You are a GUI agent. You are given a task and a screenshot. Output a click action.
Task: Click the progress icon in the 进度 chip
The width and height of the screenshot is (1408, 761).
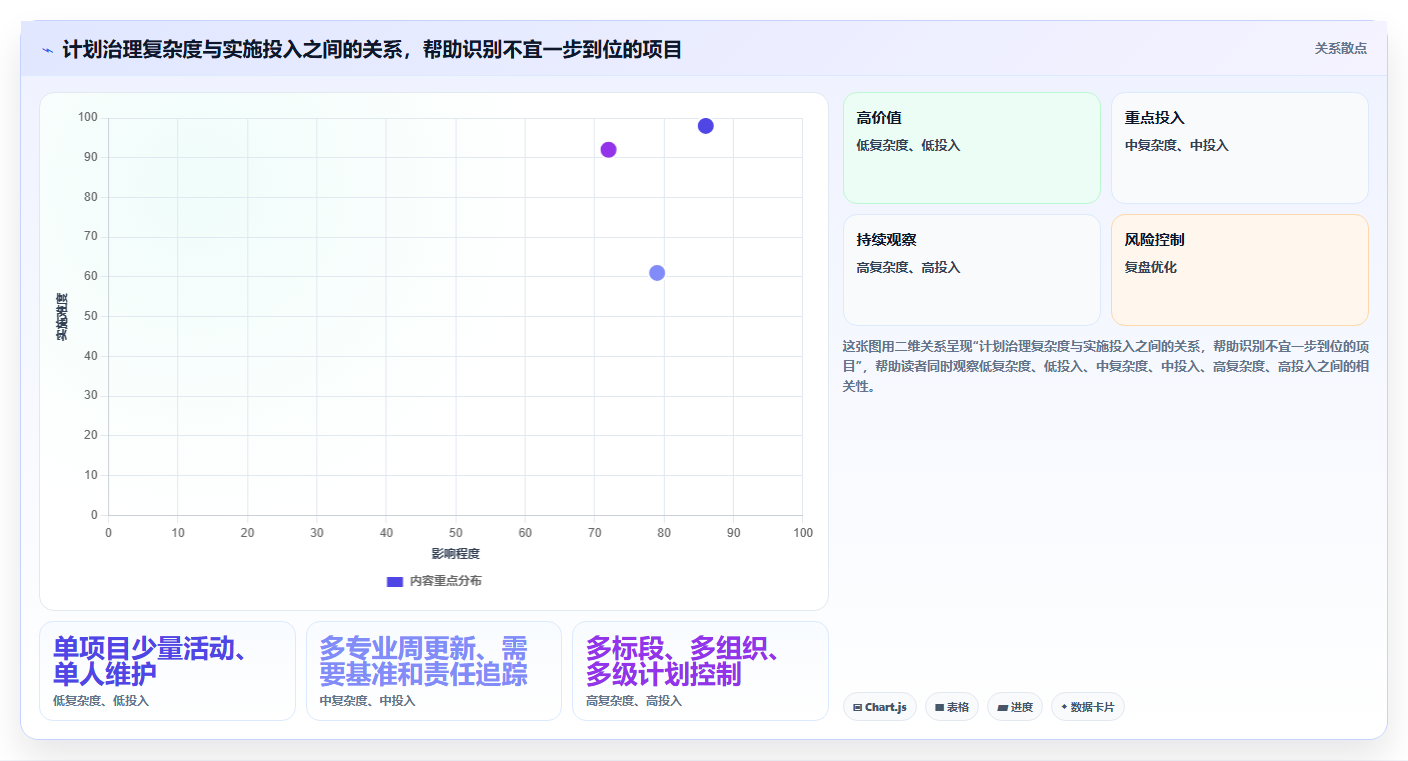1002,708
